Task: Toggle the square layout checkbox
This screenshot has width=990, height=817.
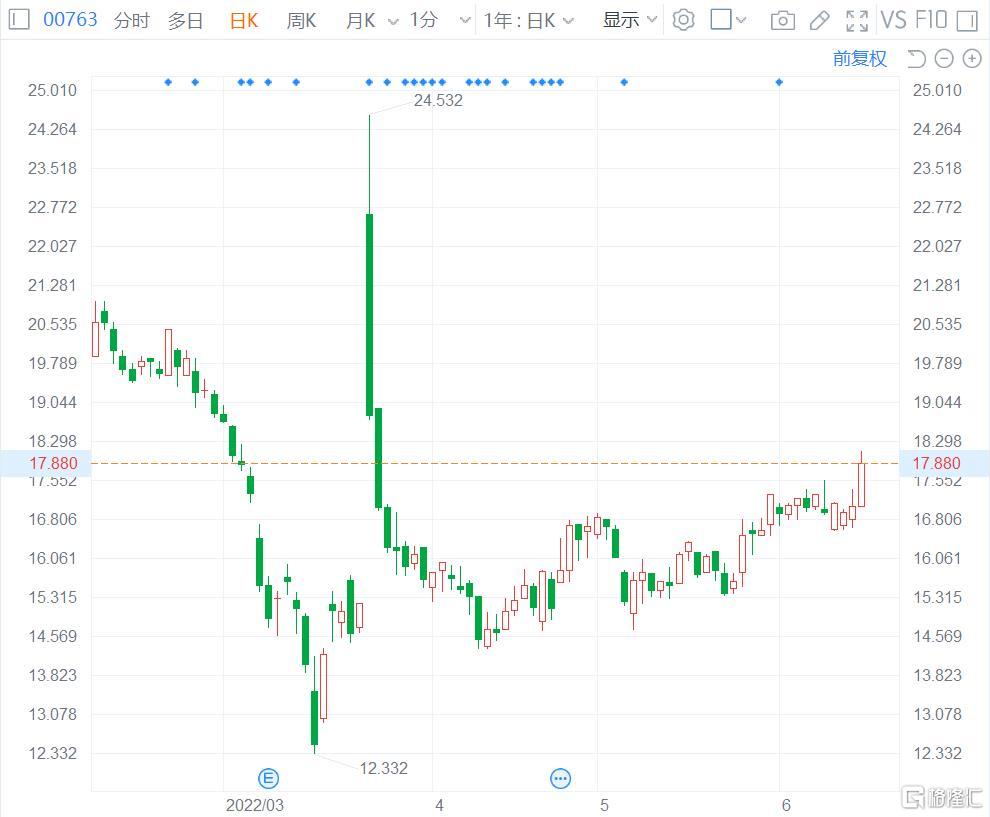Action: [x=721, y=20]
